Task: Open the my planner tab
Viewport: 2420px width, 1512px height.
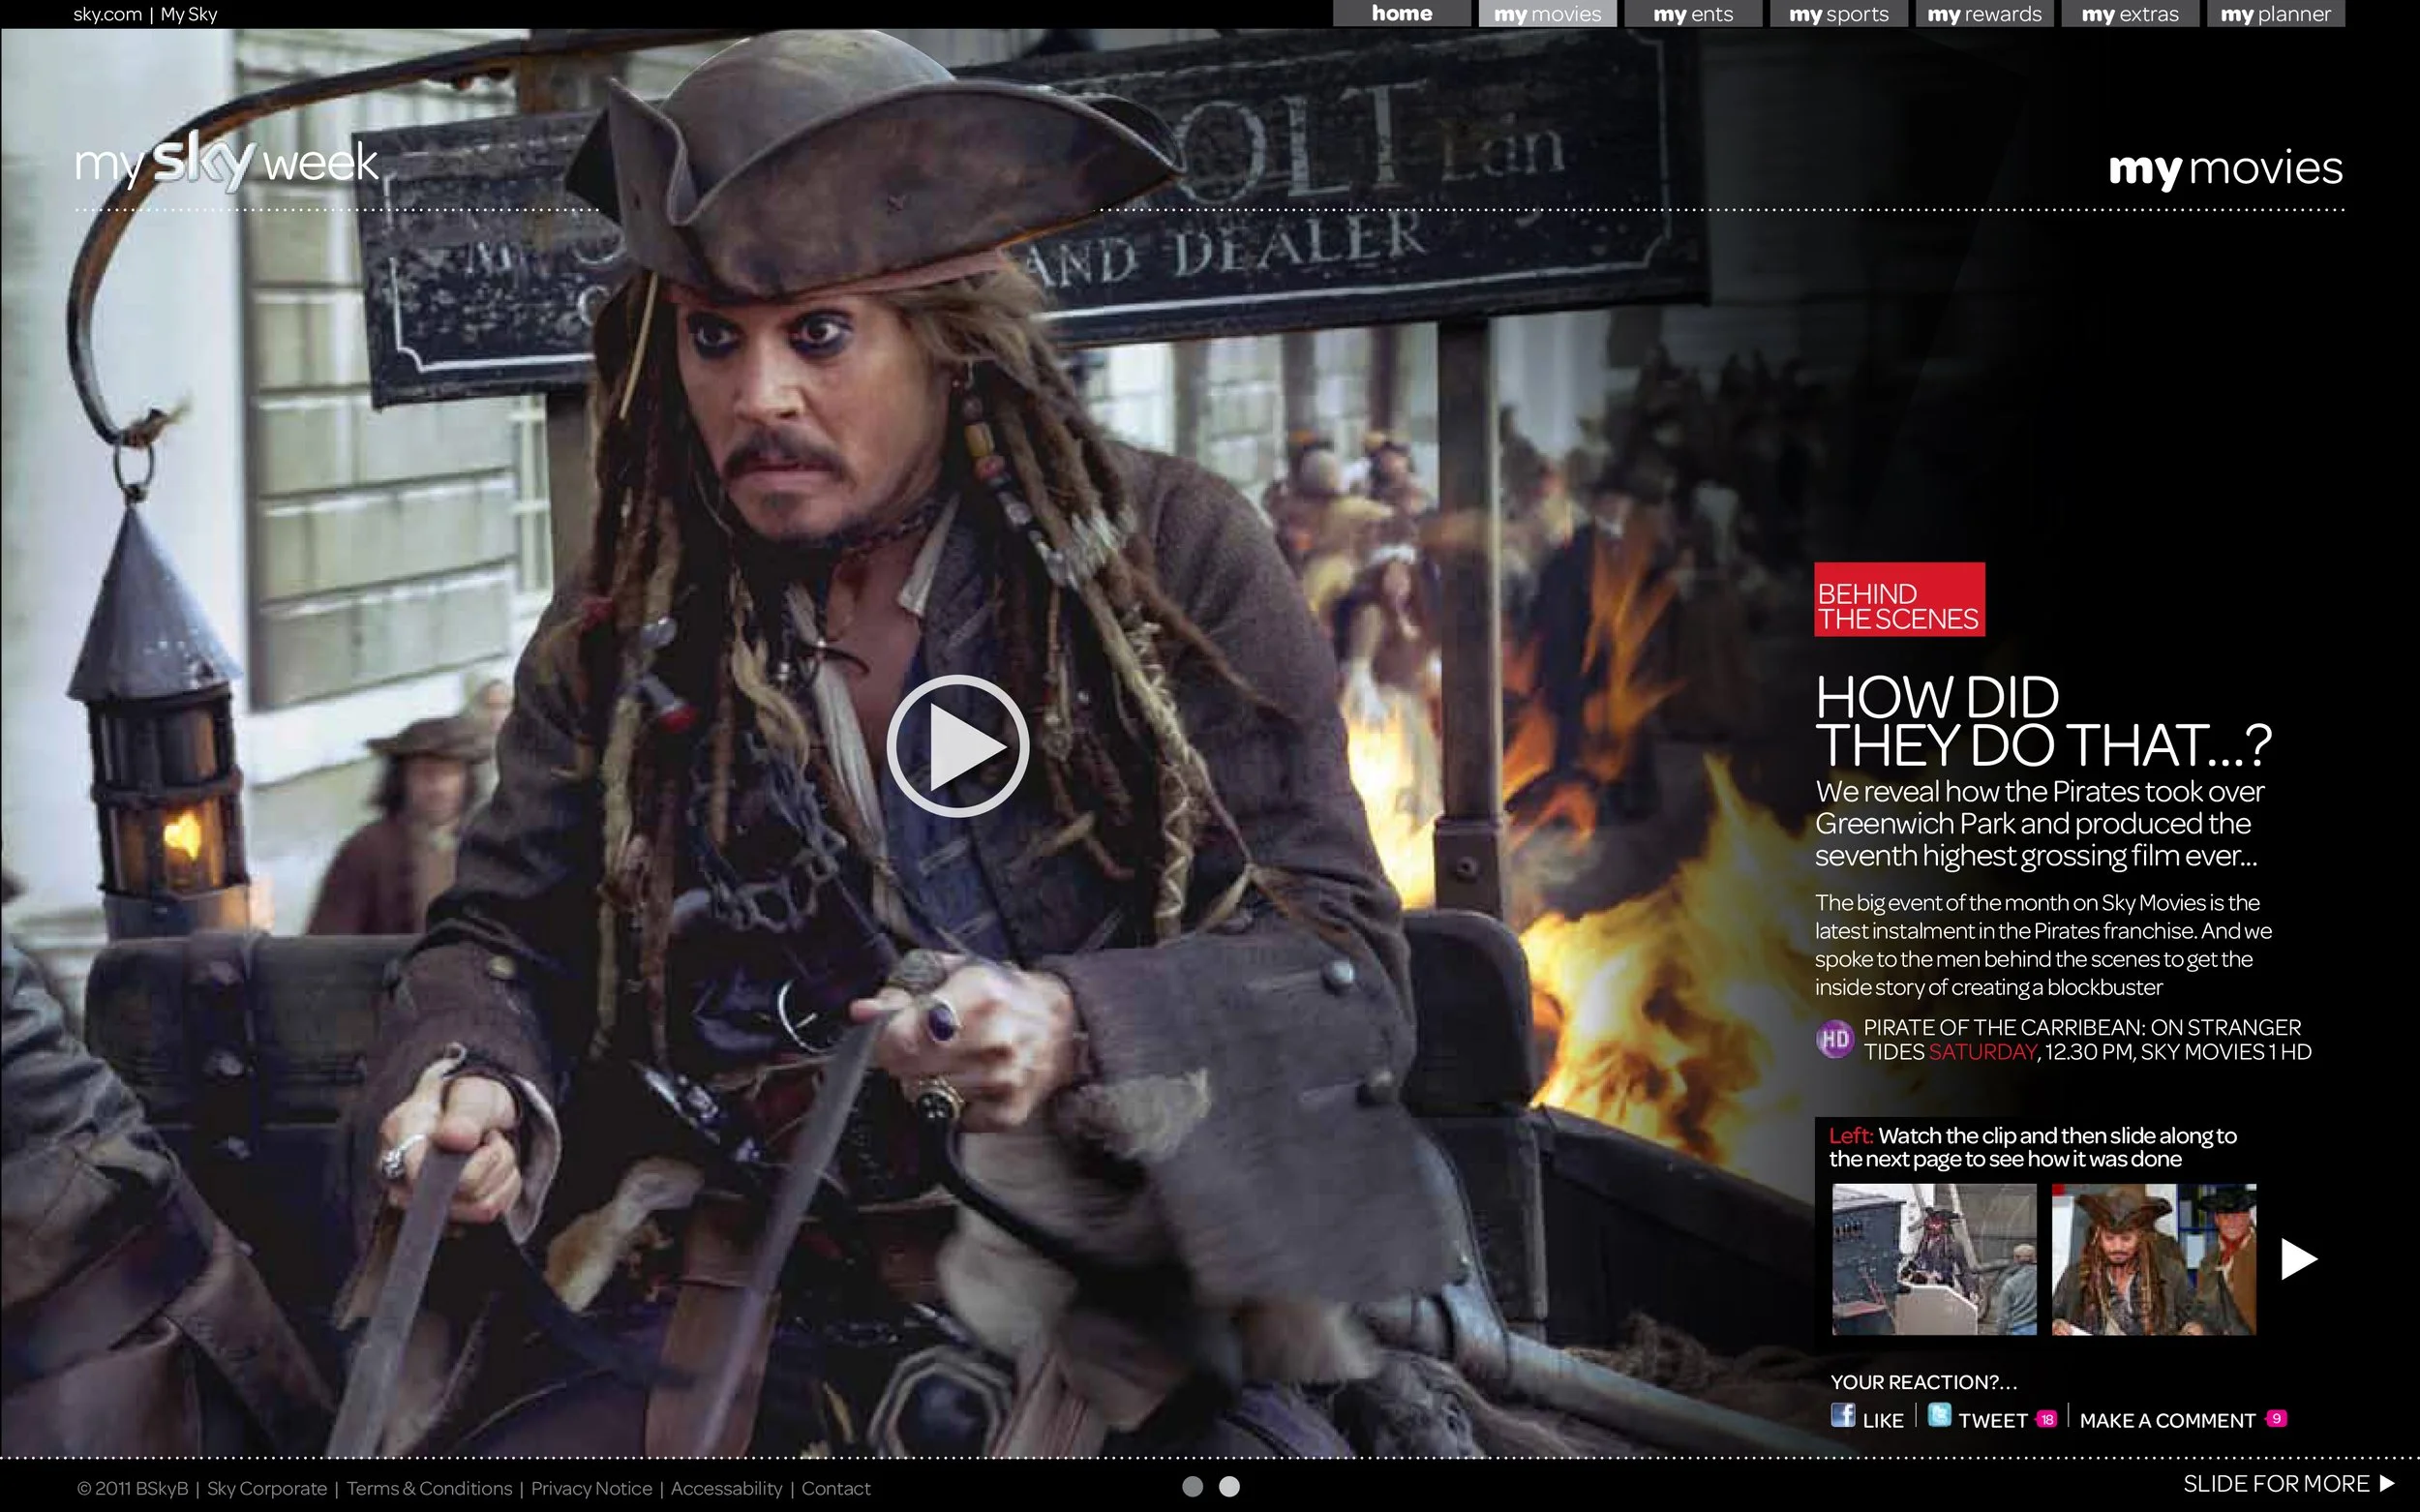Action: pyautogui.click(x=2274, y=13)
